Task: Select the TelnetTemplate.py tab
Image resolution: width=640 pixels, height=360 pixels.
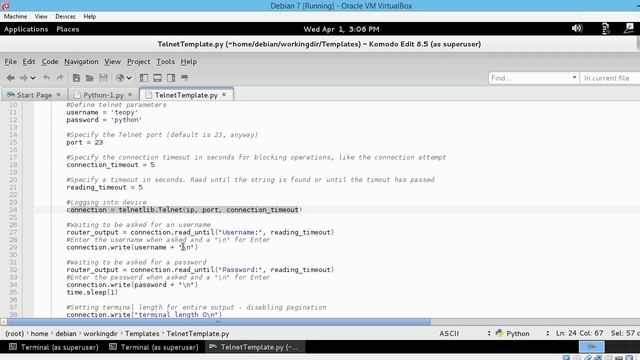Action: coord(186,95)
